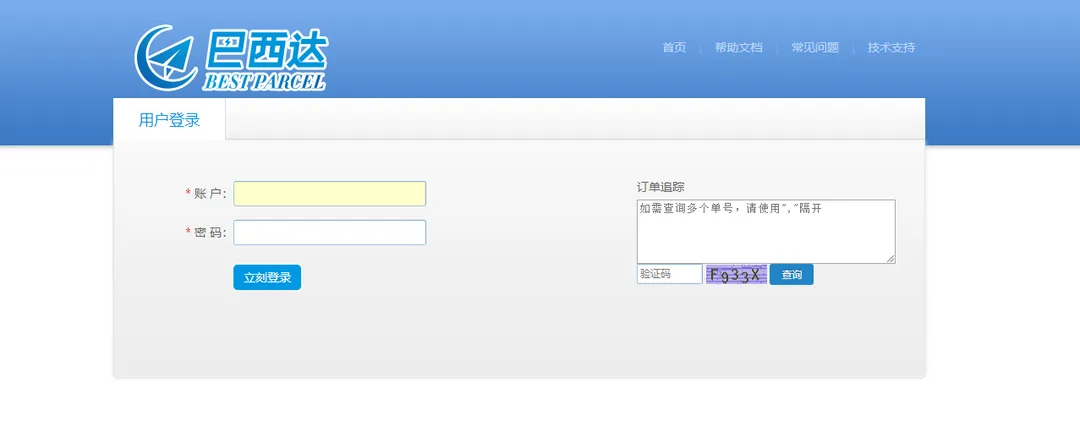The width and height of the screenshot is (1080, 438).
Task: Click the 订单追踪 heading text
Action: click(x=661, y=187)
